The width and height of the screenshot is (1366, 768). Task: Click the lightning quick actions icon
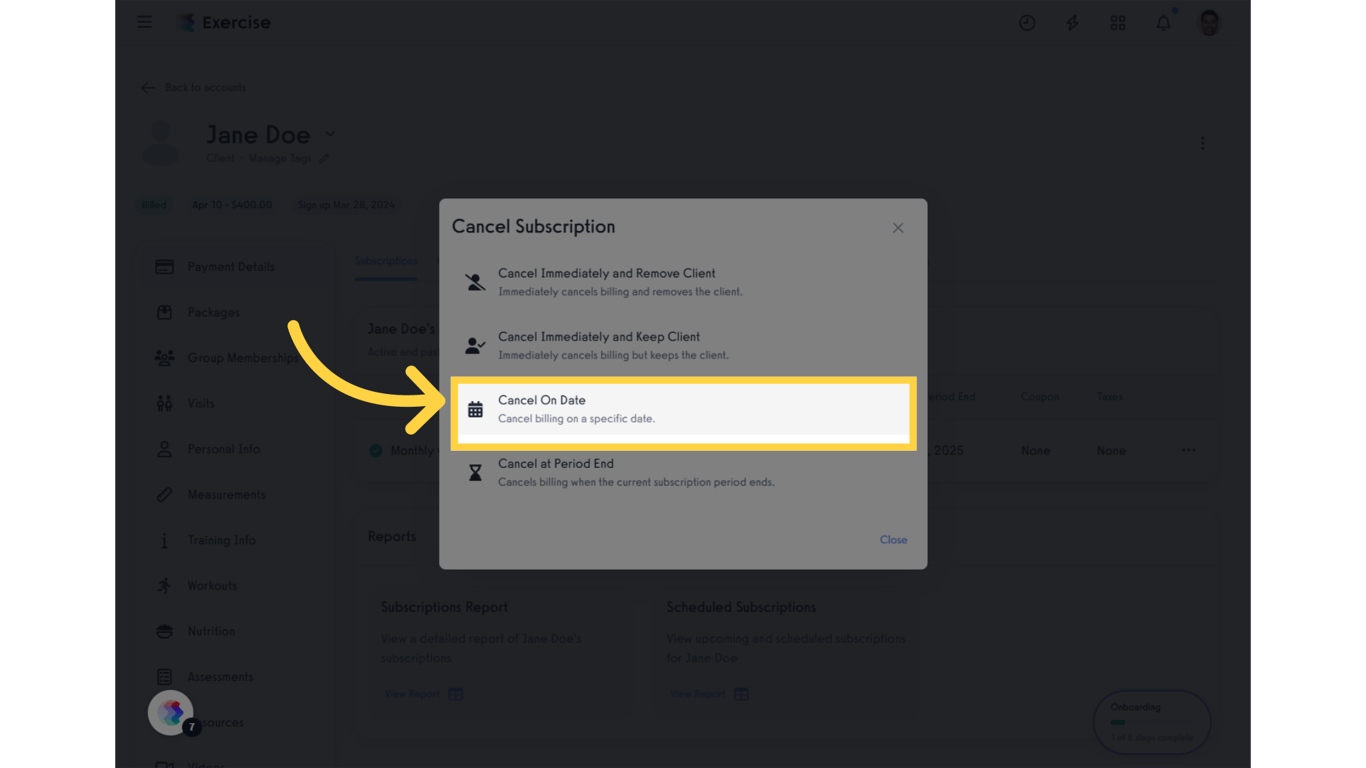tap(1072, 22)
